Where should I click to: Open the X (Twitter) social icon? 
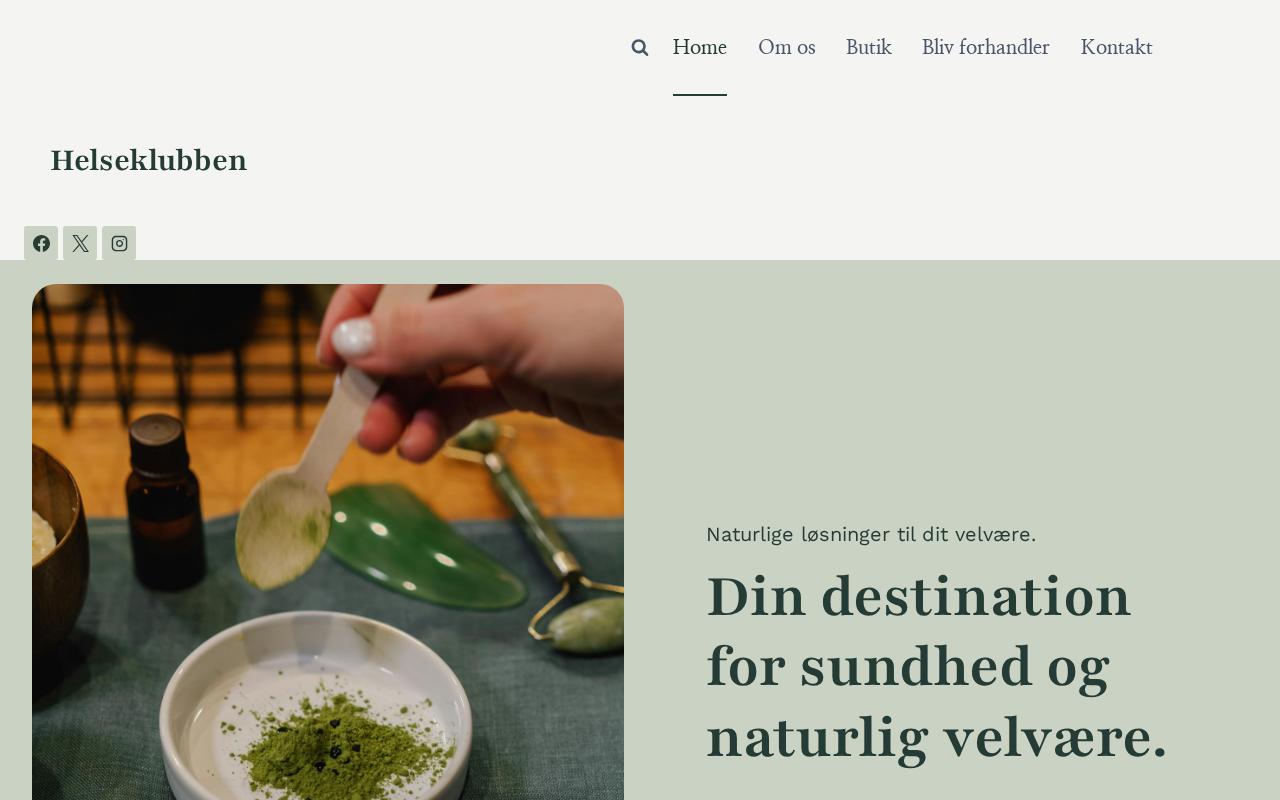pyautogui.click(x=80, y=243)
